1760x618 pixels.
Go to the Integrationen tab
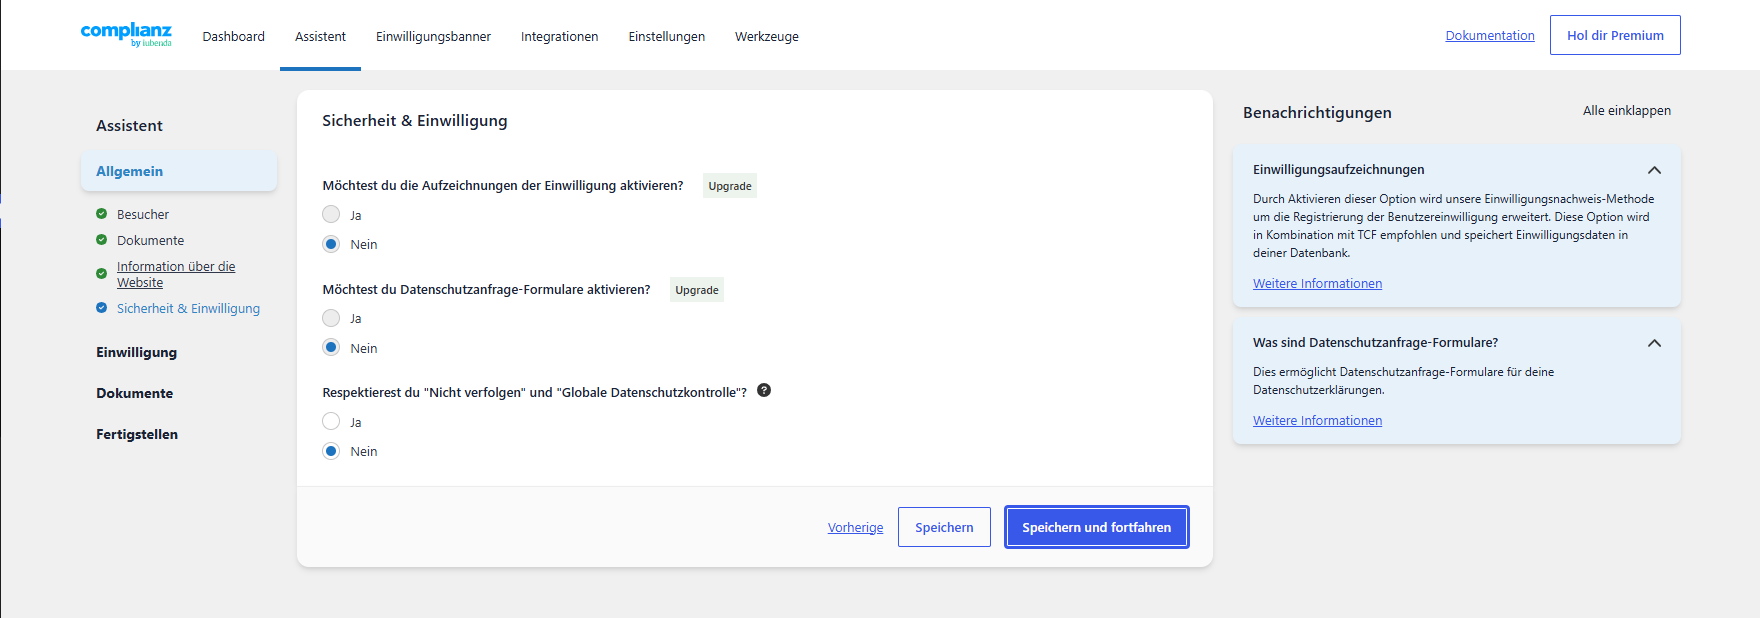pos(560,36)
